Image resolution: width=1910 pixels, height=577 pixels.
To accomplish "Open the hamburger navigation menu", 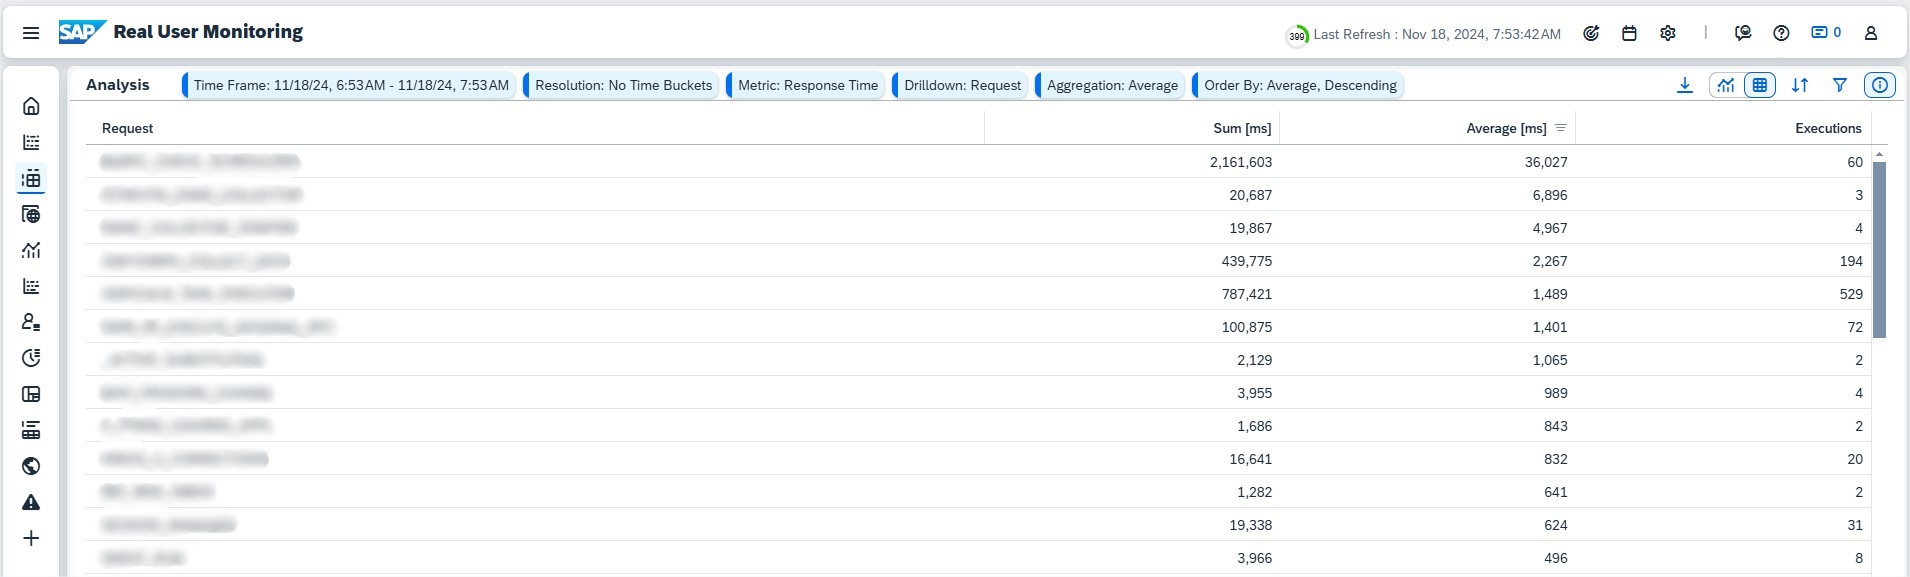I will pyautogui.click(x=31, y=33).
